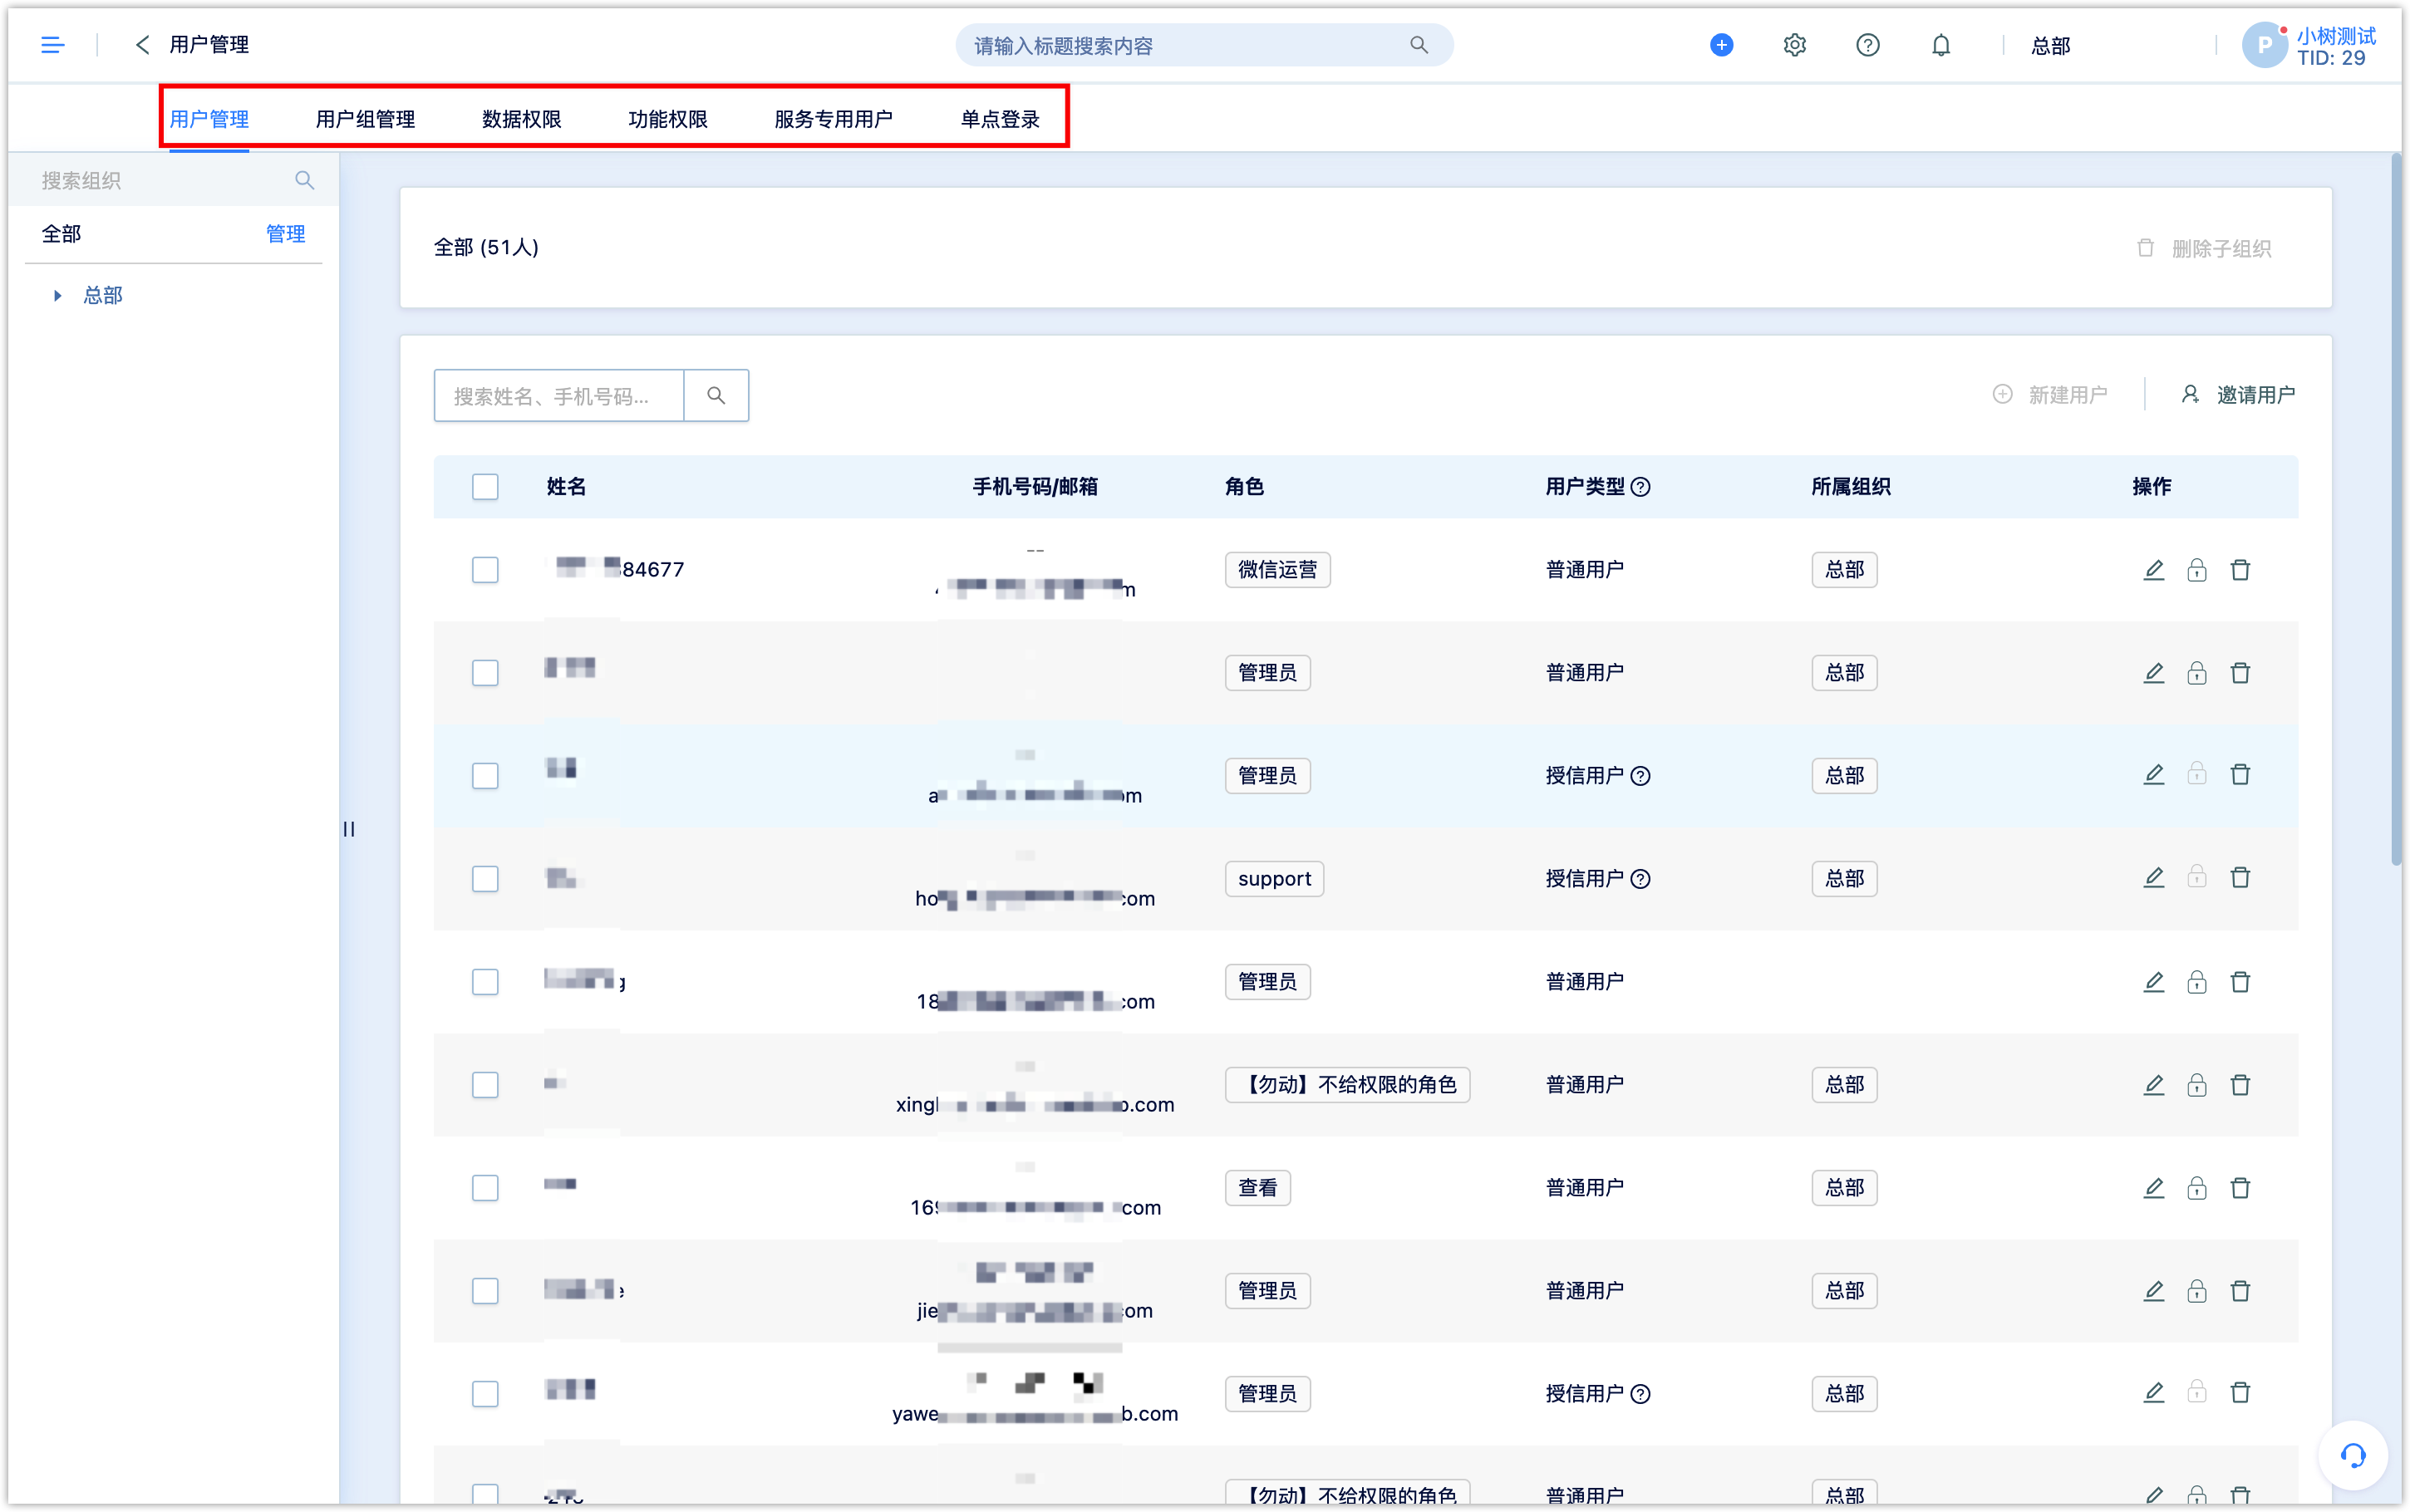Lock the 微信运营 user row

[2197, 570]
